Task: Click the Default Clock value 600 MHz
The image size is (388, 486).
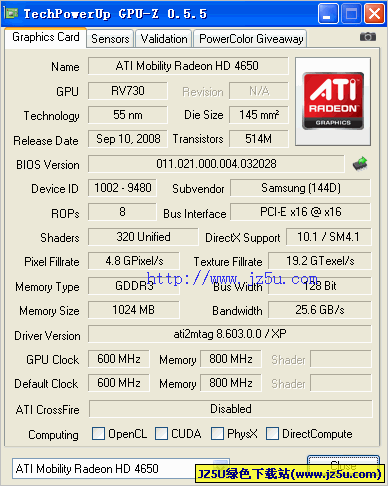Action: [x=119, y=383]
